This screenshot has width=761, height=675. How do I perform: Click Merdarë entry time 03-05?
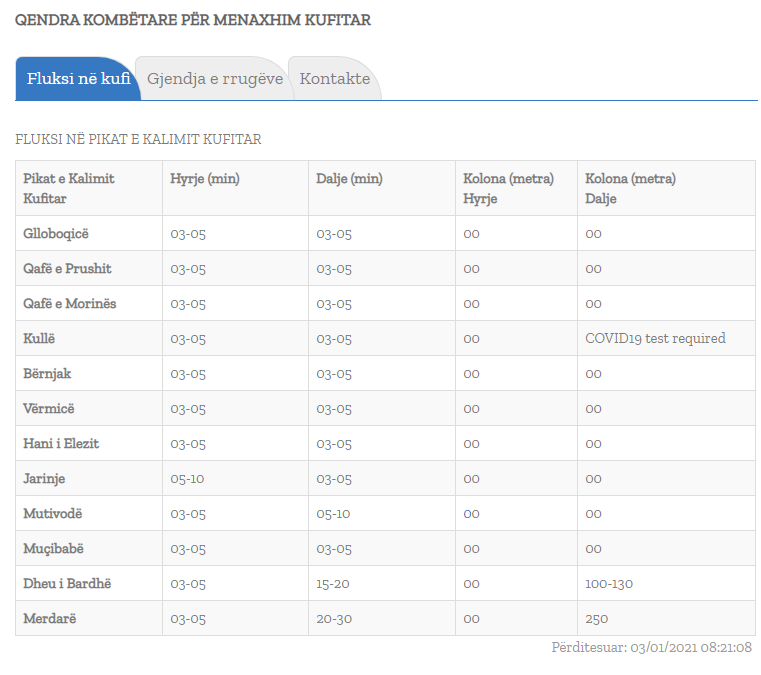tap(188, 619)
